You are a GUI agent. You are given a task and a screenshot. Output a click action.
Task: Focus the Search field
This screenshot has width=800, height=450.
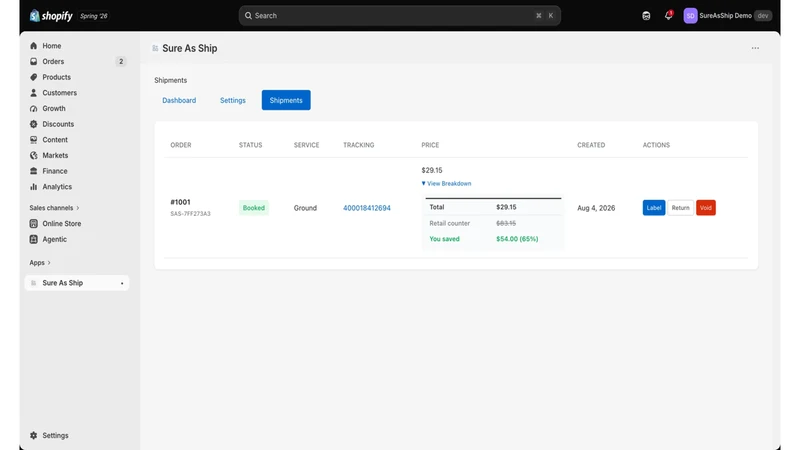(x=399, y=16)
